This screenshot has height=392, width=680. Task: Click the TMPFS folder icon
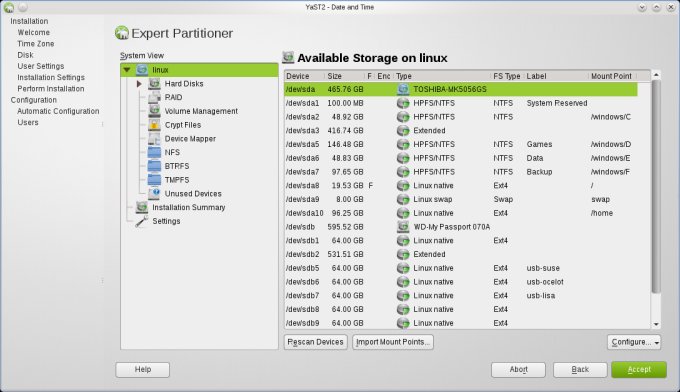click(154, 180)
